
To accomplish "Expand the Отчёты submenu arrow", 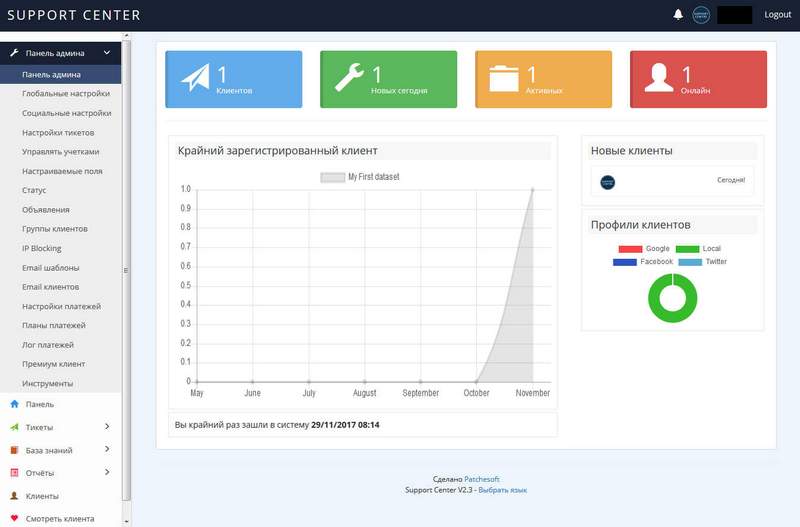I will tap(107, 472).
